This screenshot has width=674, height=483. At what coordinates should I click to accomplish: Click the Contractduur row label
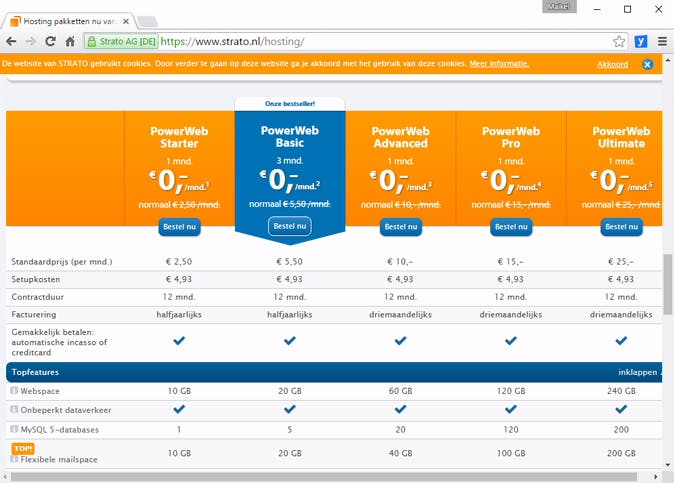click(37, 297)
